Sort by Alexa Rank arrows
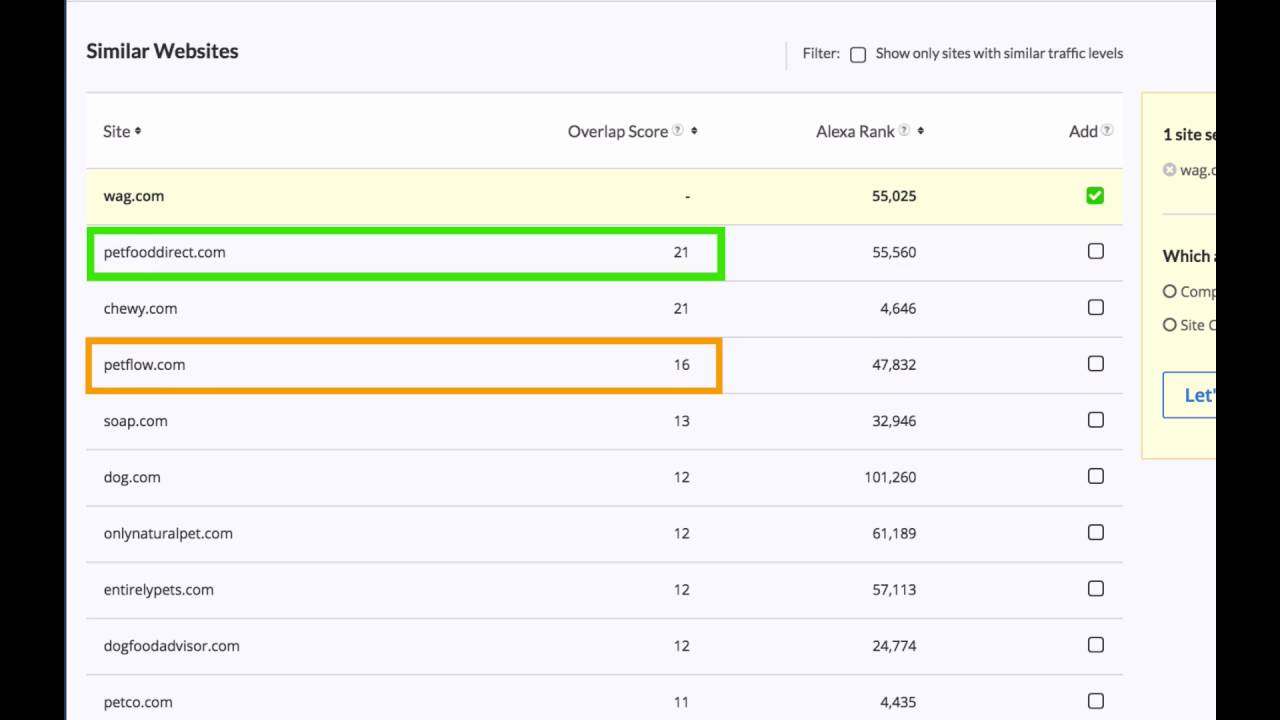Image resolution: width=1280 pixels, height=720 pixels. pos(920,131)
